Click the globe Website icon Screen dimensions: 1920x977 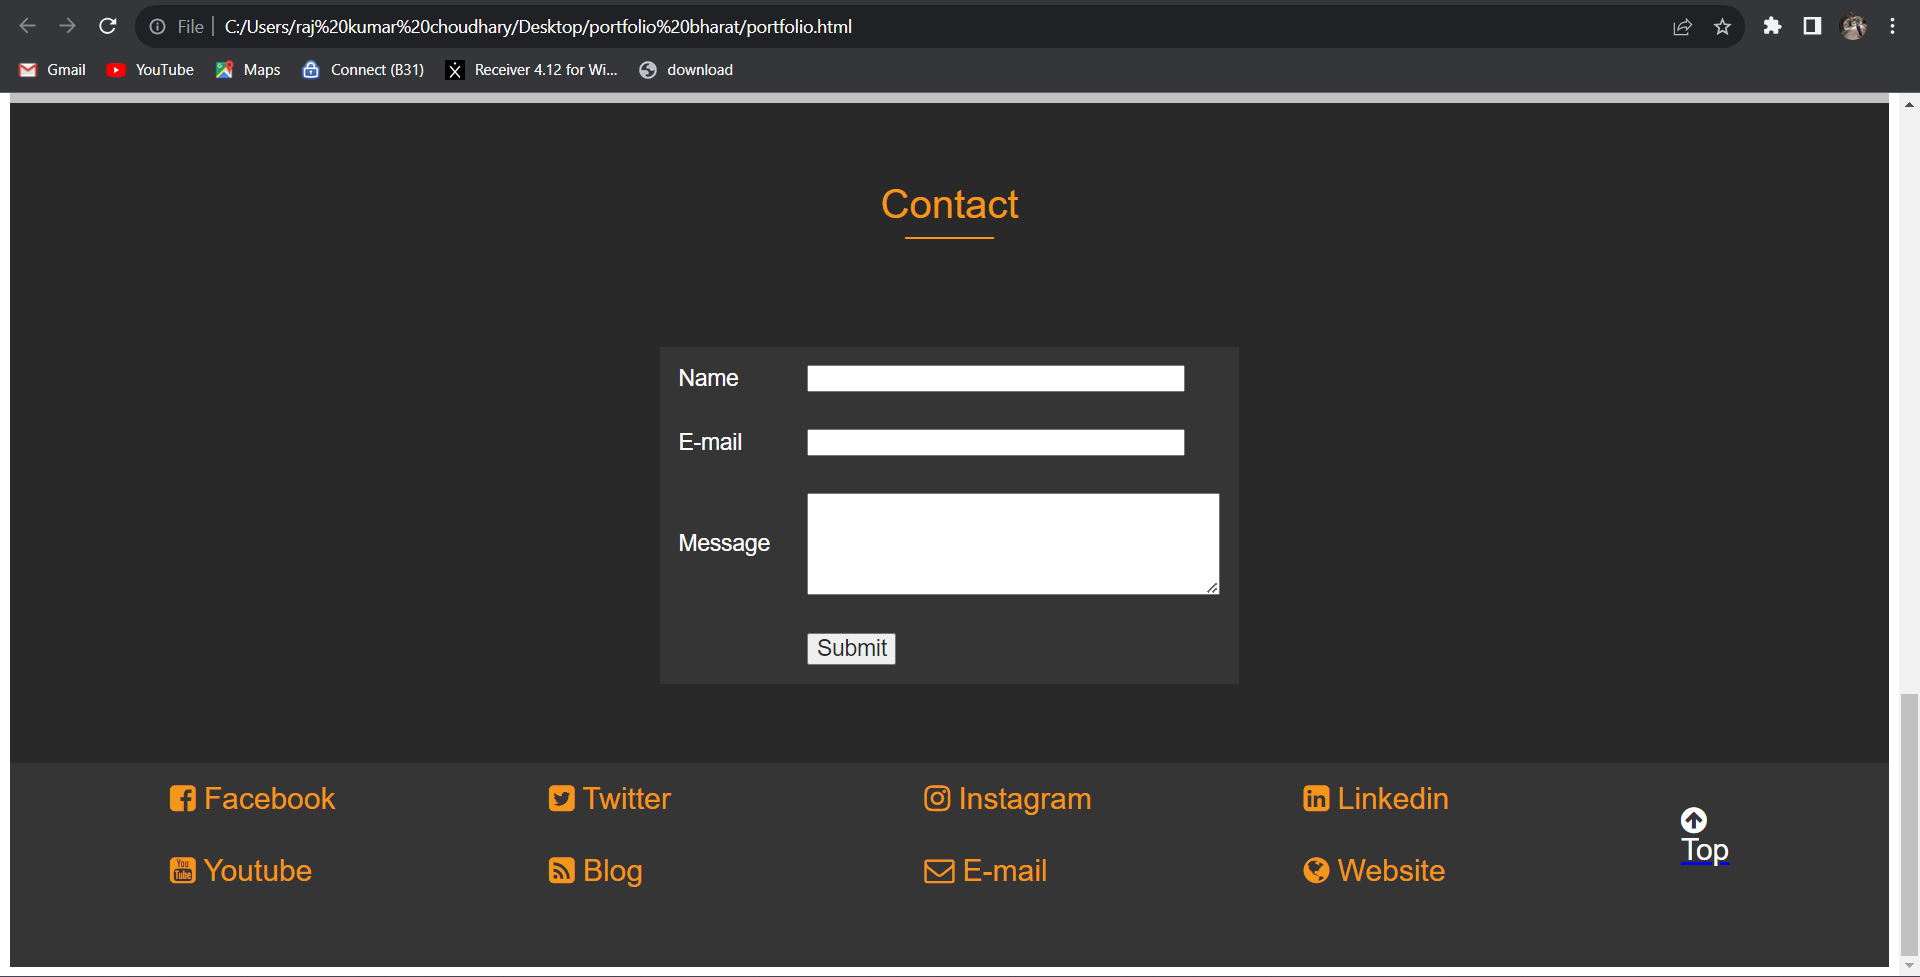pyautogui.click(x=1315, y=870)
